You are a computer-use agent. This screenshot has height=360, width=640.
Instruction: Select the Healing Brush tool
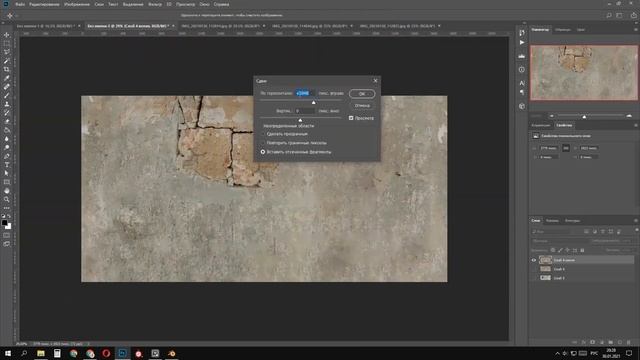point(7,87)
